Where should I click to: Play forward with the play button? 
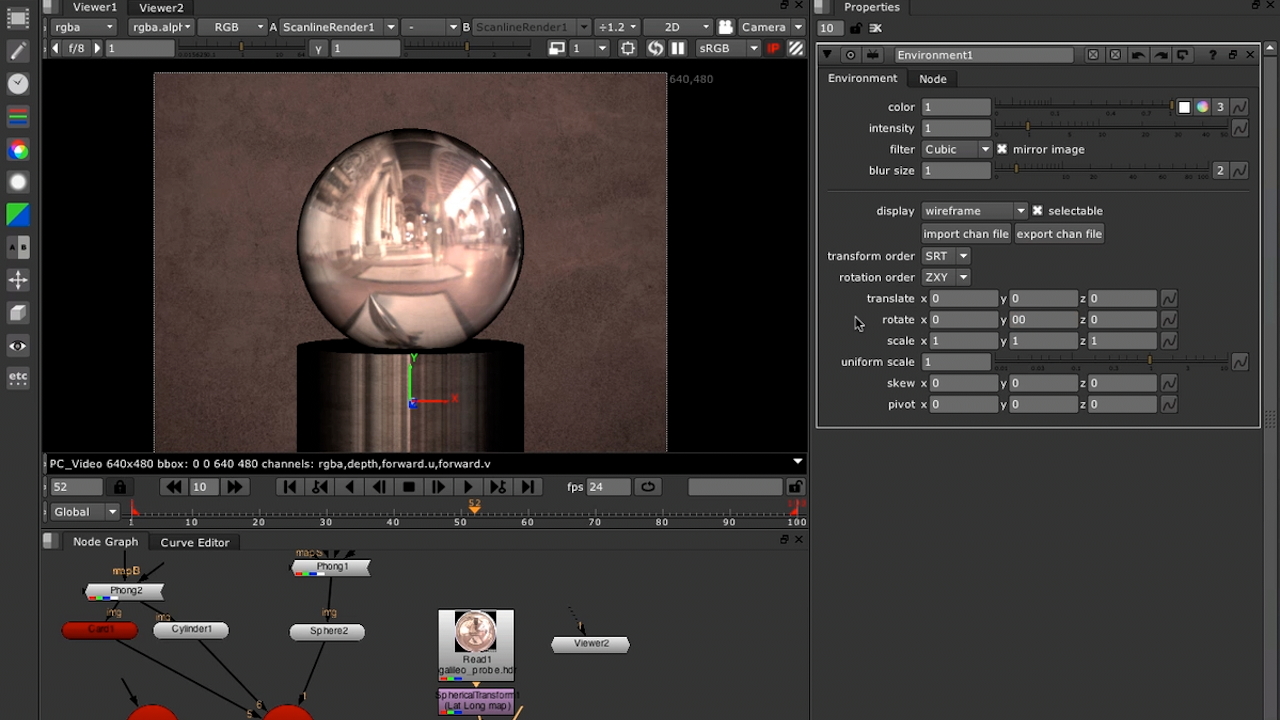coord(467,487)
